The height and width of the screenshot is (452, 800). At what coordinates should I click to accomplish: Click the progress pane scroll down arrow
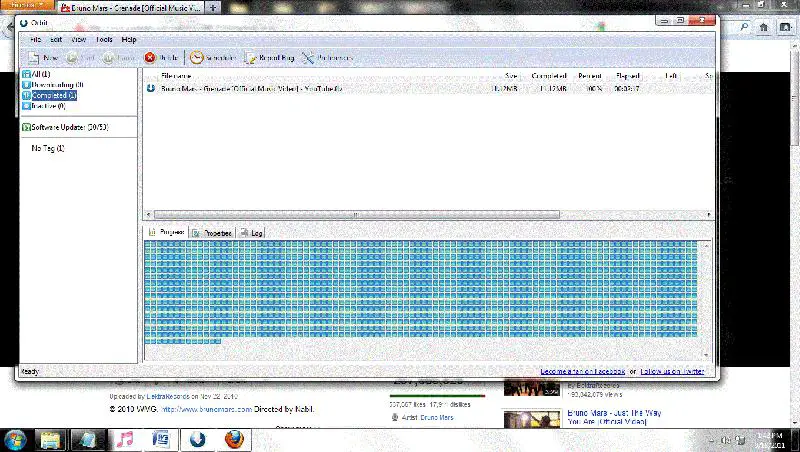tap(706, 355)
